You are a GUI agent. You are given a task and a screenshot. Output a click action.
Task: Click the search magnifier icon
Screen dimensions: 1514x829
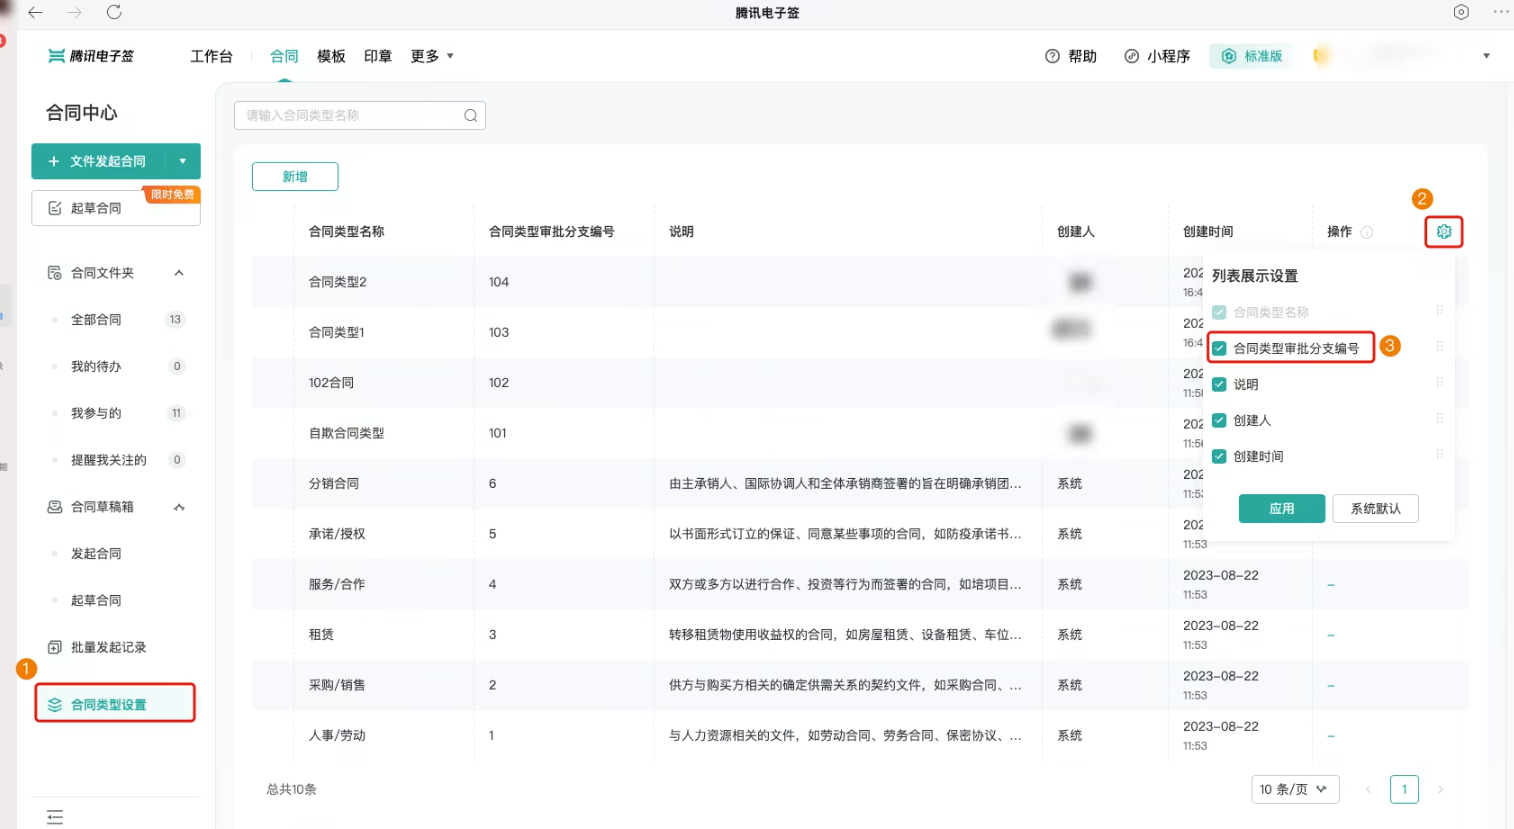click(x=470, y=116)
